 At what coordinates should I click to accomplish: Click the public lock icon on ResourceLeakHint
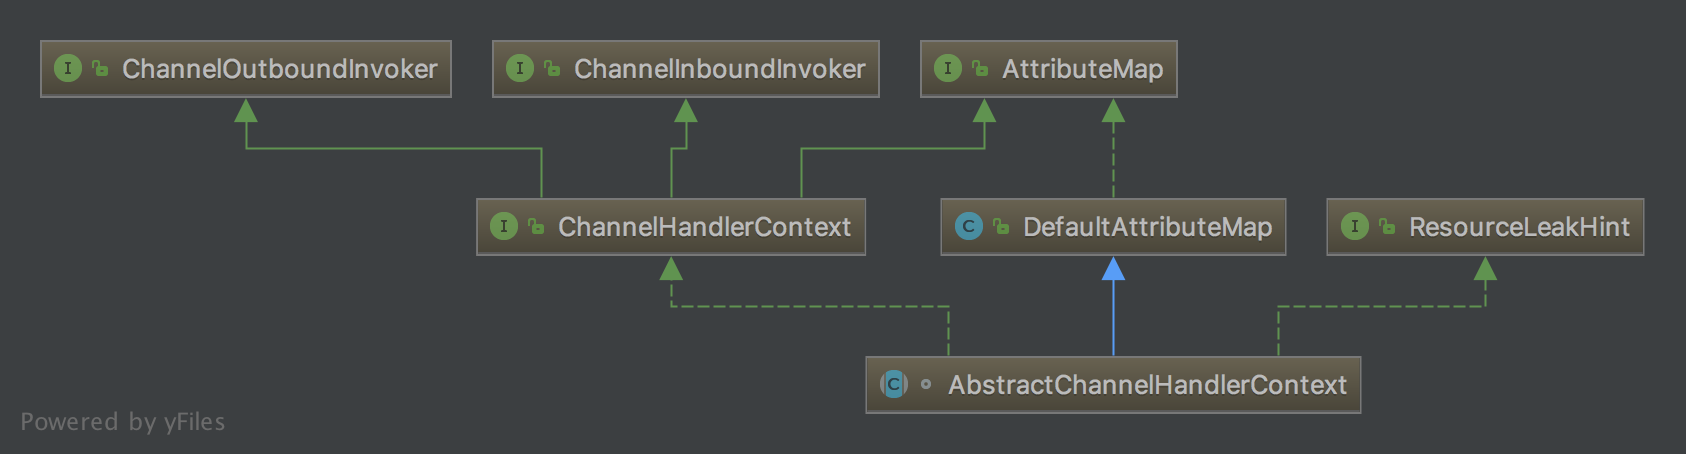[1387, 226]
